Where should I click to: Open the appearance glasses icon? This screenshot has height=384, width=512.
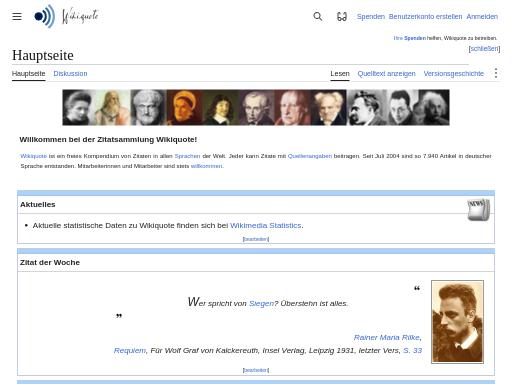(x=342, y=16)
